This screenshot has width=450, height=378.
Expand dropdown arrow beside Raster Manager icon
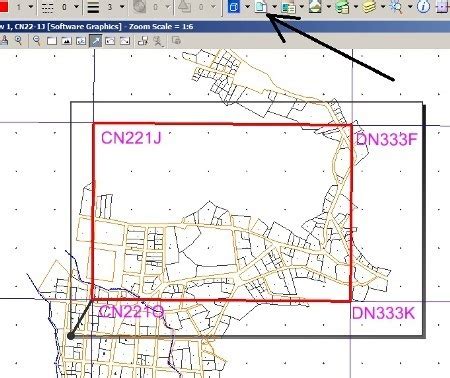(x=302, y=6)
